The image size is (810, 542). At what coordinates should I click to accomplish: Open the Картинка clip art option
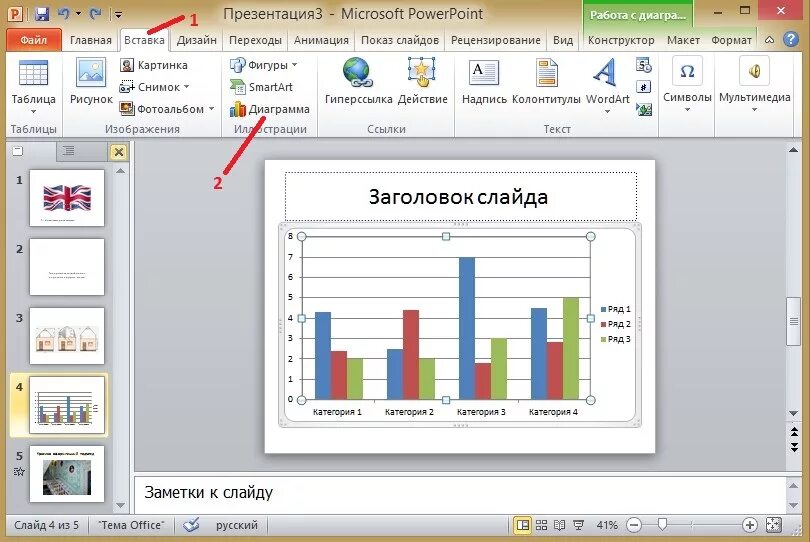click(153, 65)
